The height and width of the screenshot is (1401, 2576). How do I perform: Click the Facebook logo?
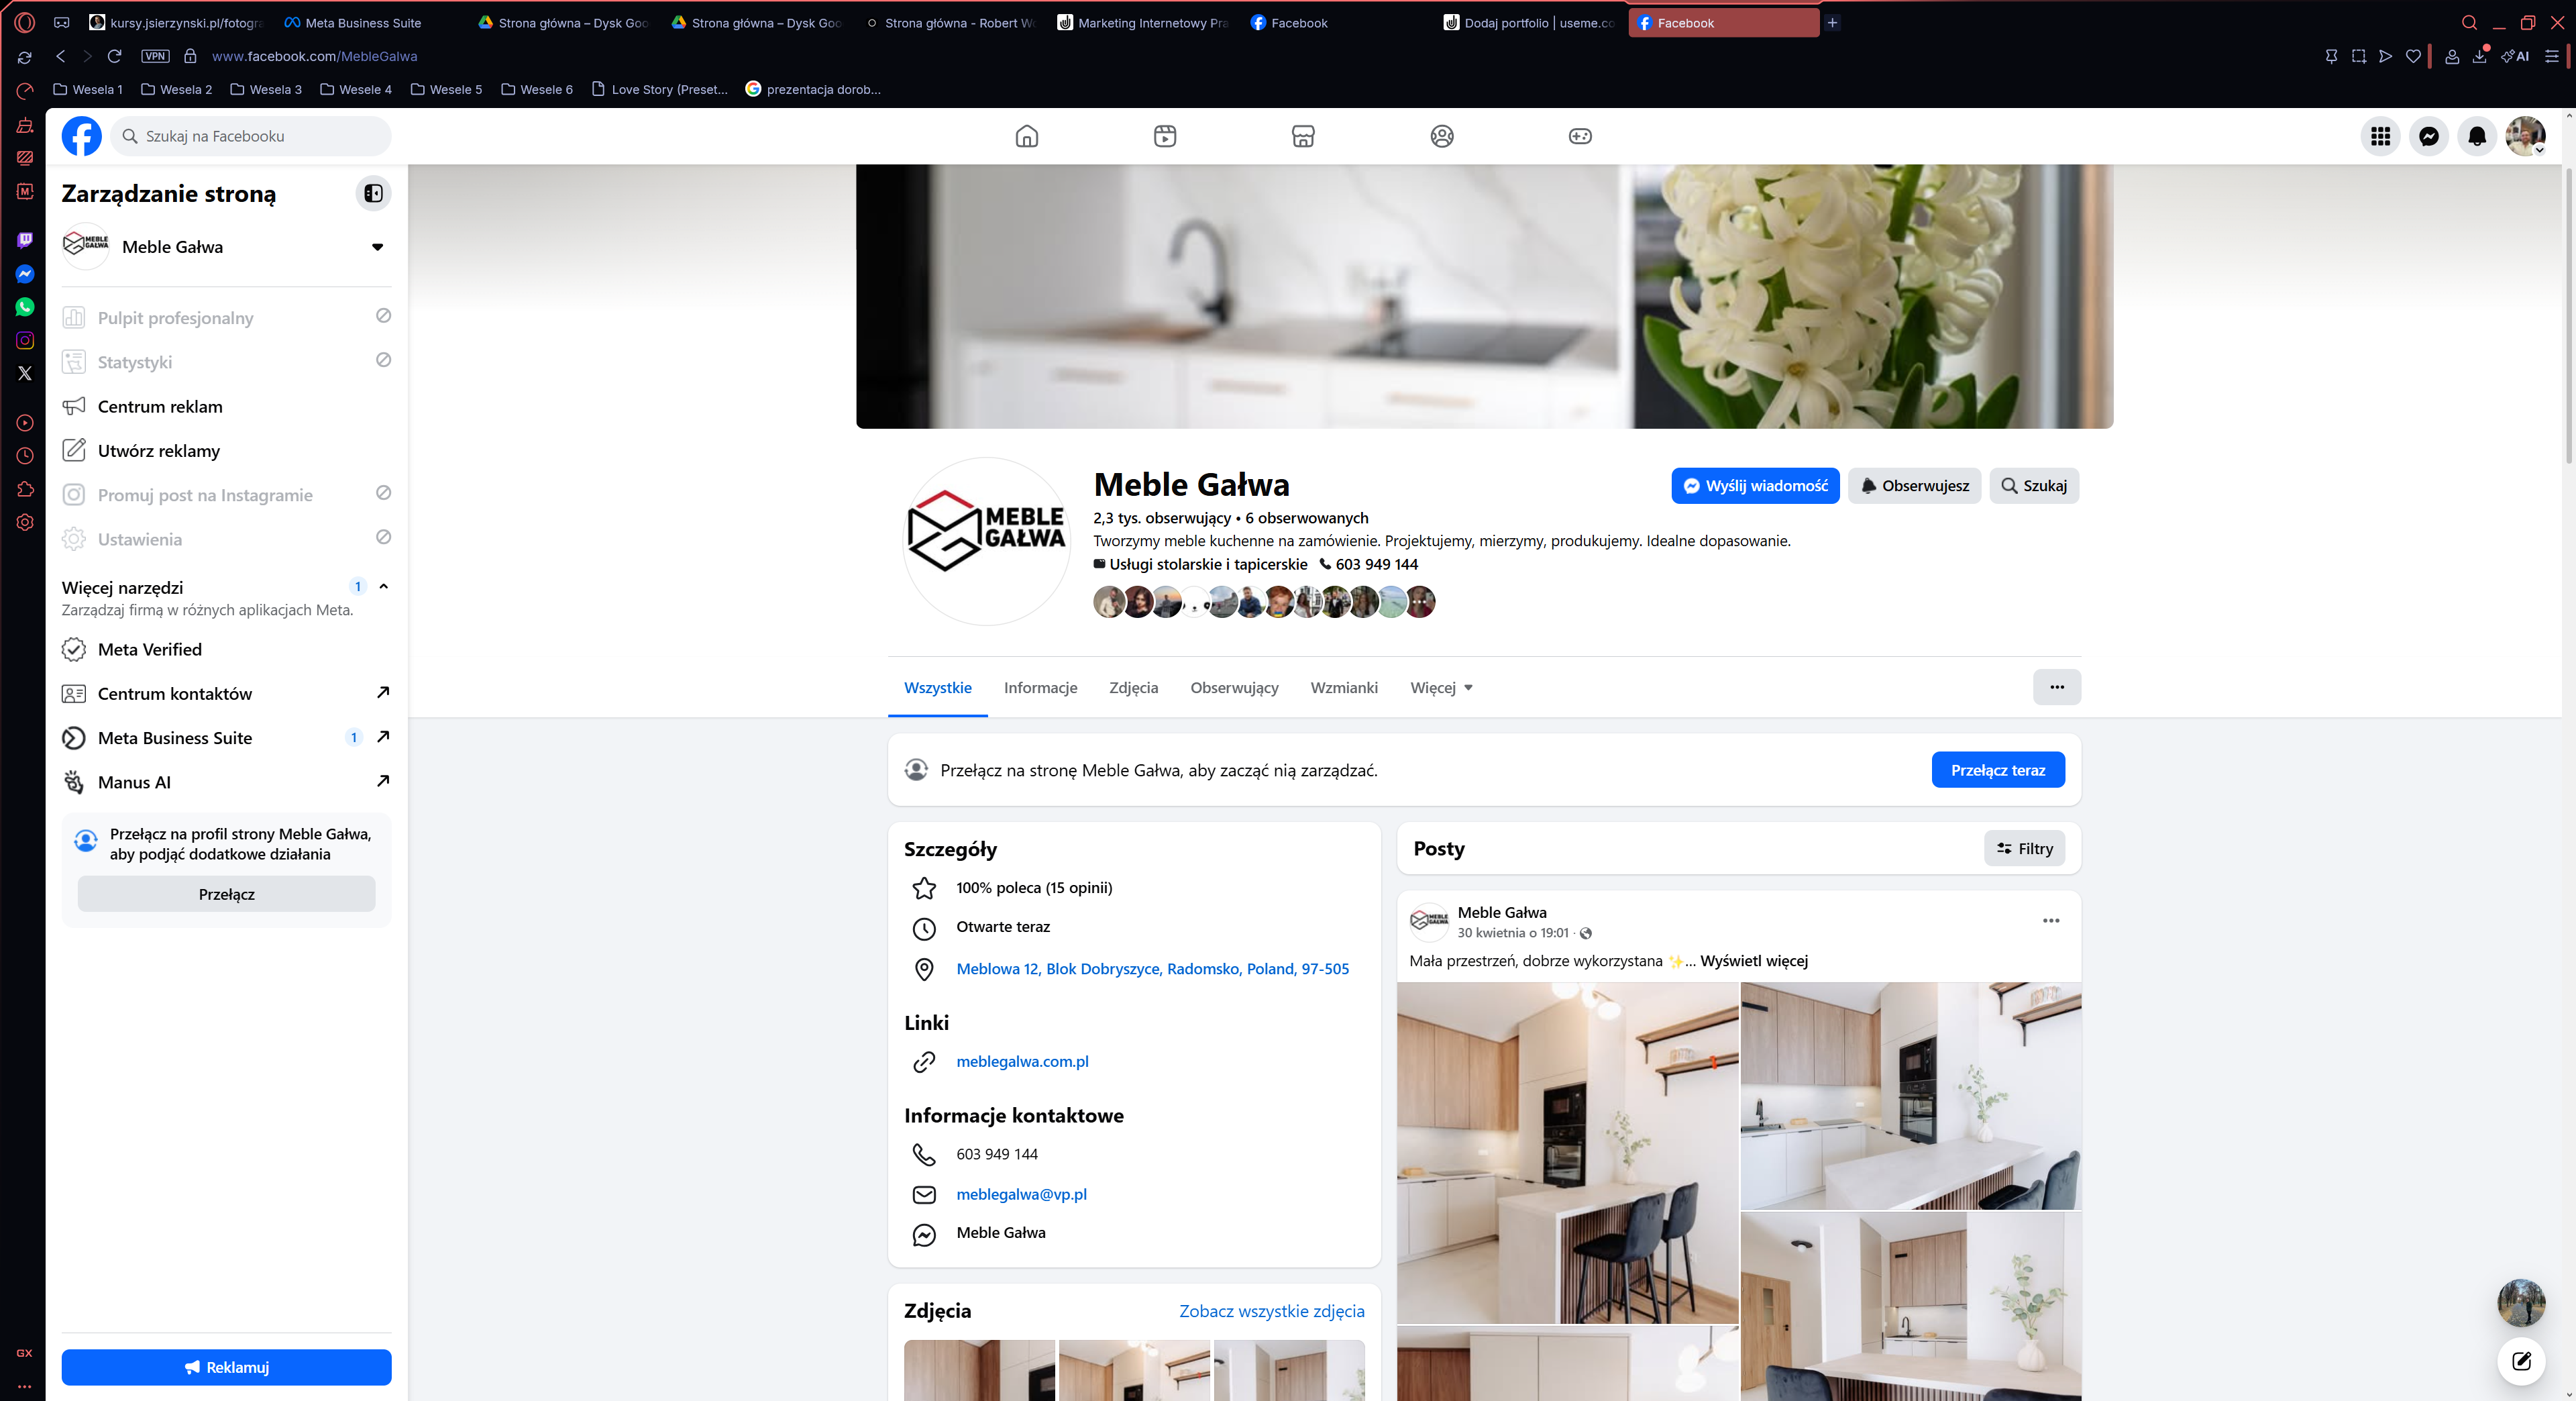pyautogui.click(x=82, y=136)
